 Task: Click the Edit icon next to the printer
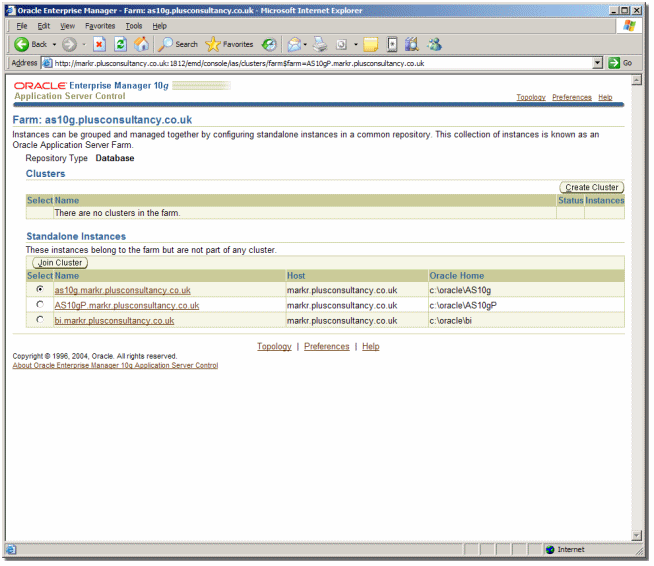pos(342,44)
